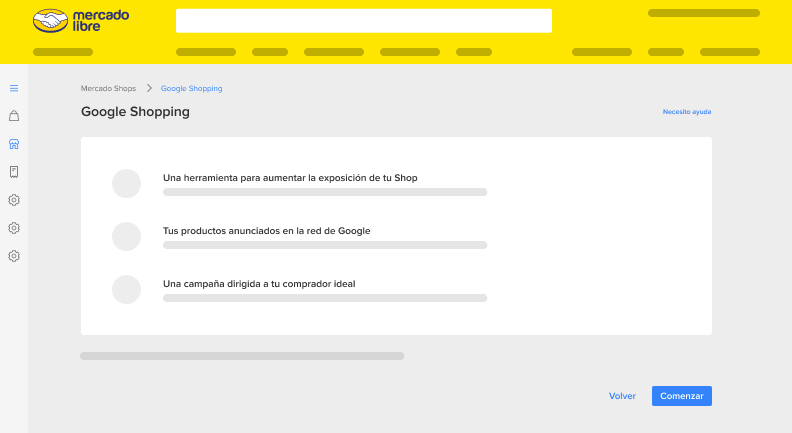Click the circle image beside "Una campaña dirigida"
This screenshot has width=792, height=433.
coord(126,290)
